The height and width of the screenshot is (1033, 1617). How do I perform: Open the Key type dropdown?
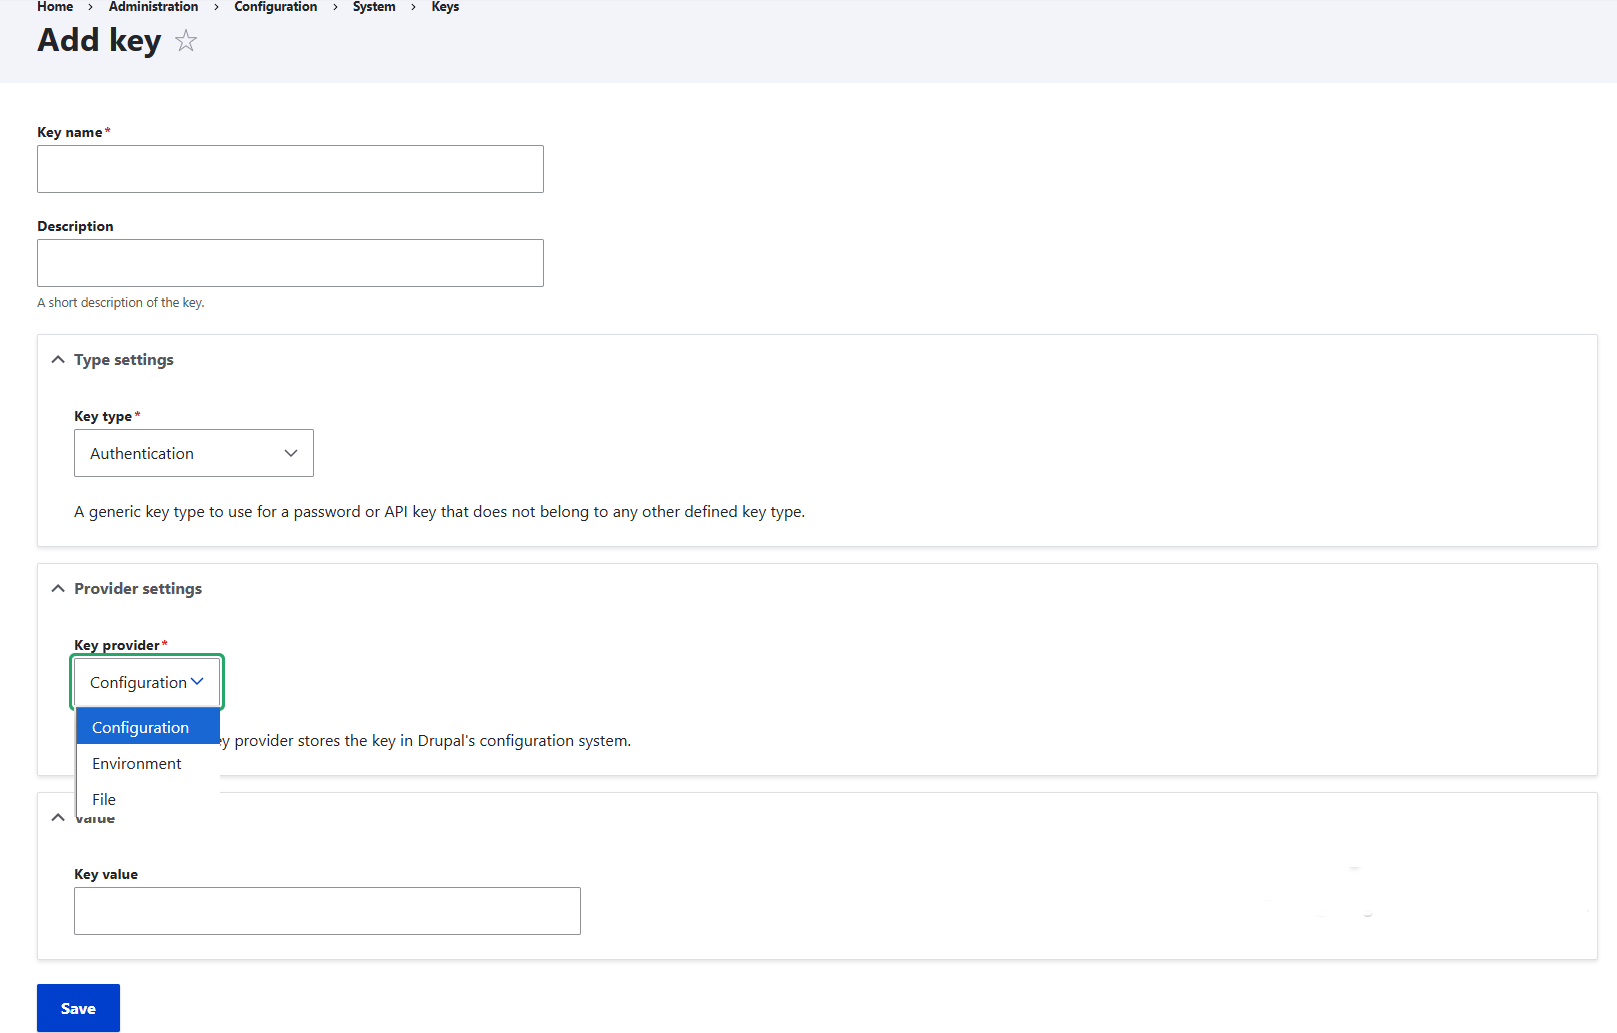pyautogui.click(x=193, y=453)
